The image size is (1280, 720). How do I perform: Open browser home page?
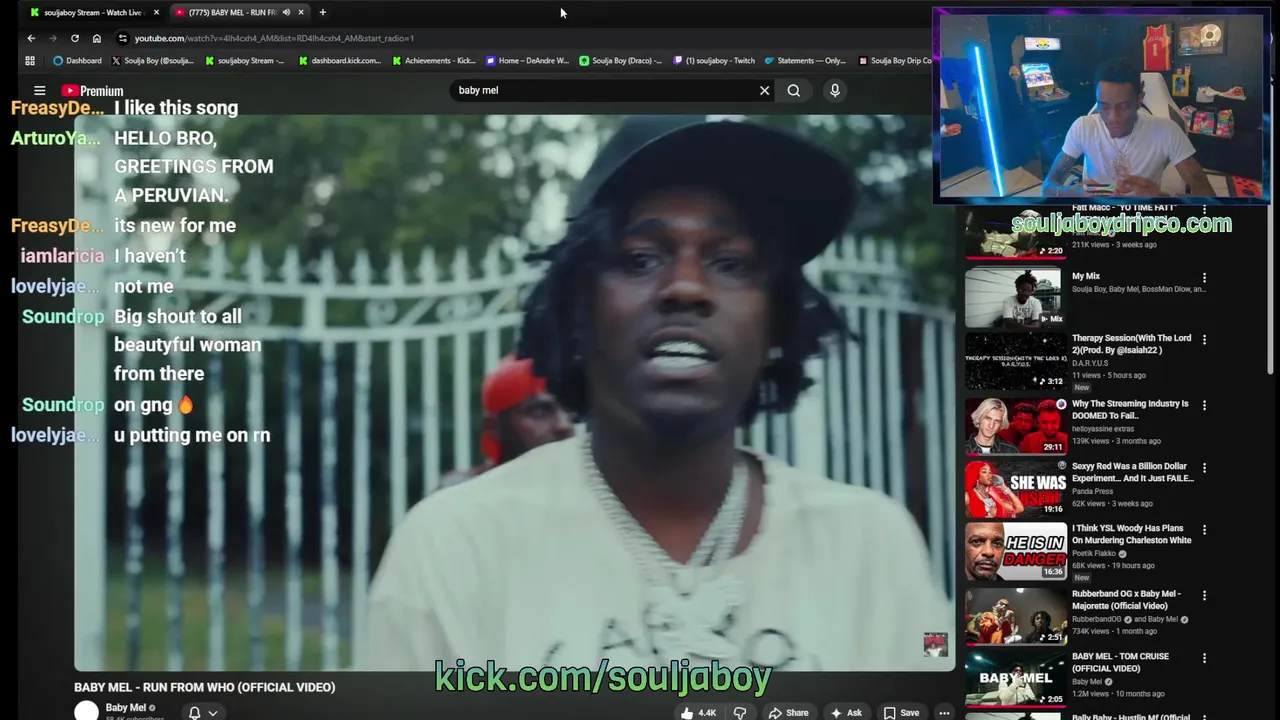coord(96,38)
